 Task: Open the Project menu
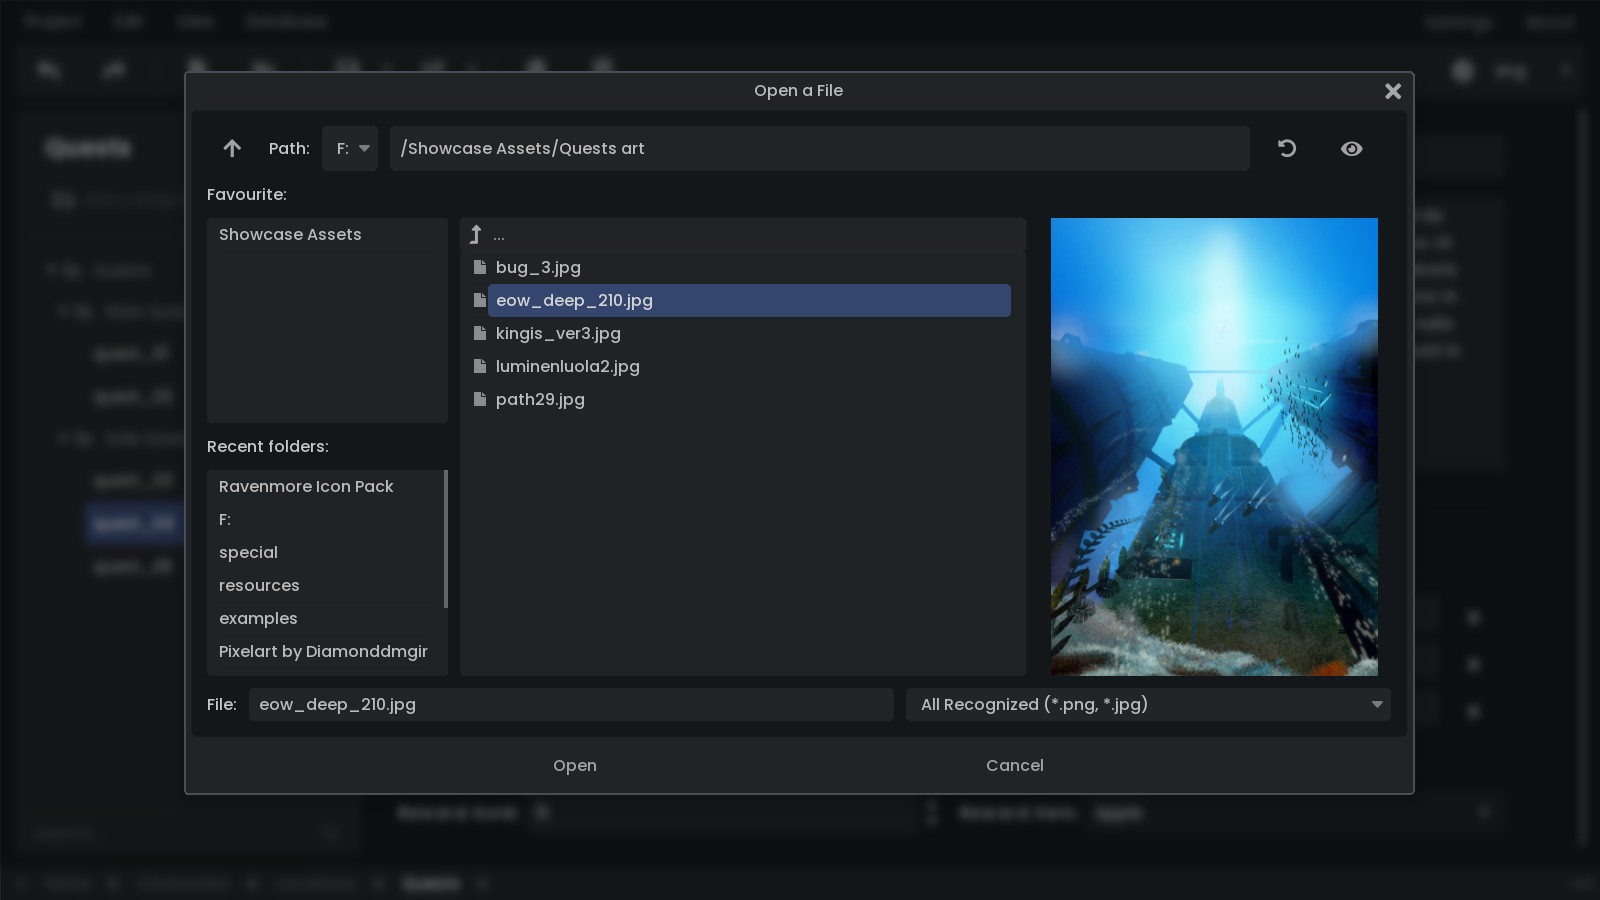[x=54, y=21]
